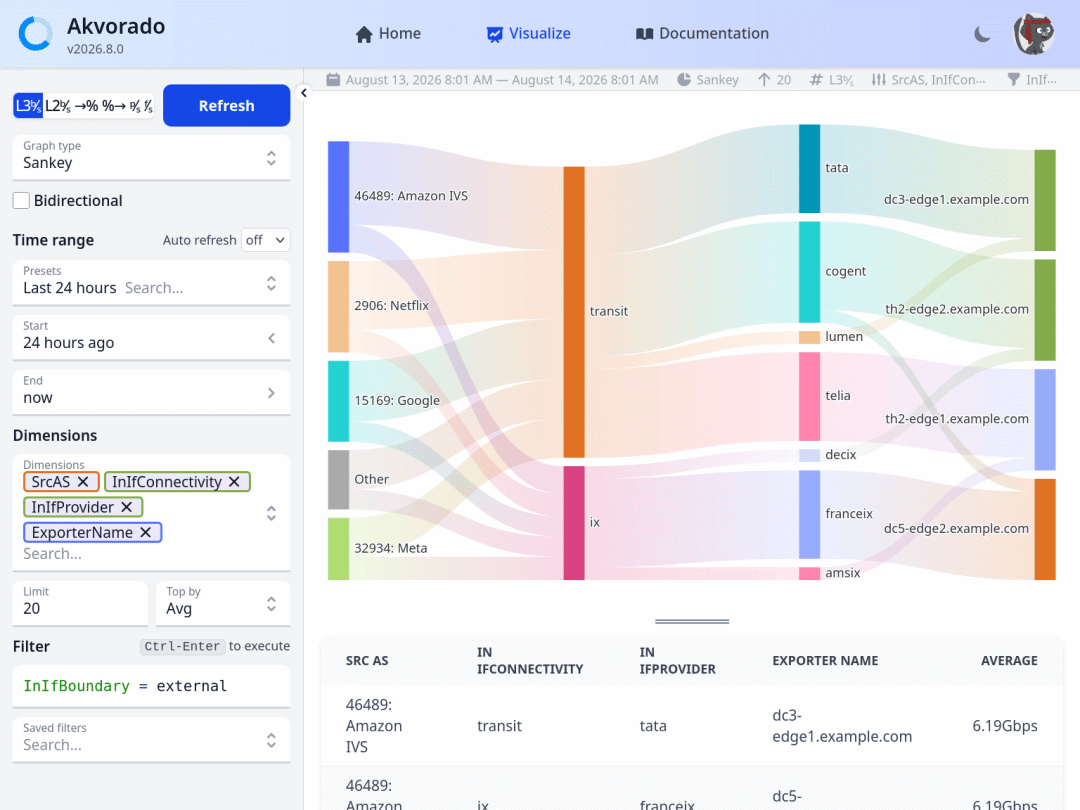Open the Auto refresh off dropdown

pyautogui.click(x=265, y=240)
